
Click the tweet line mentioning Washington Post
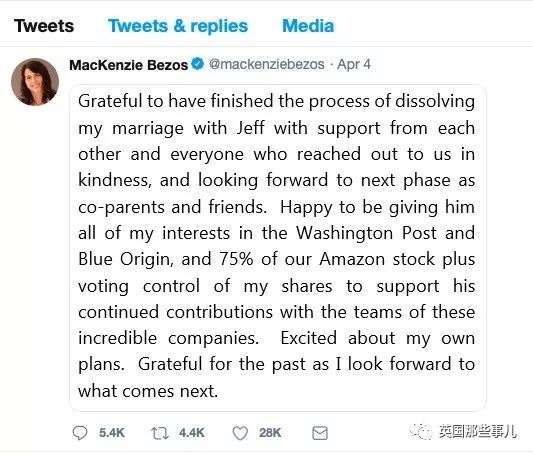pyautogui.click(x=276, y=233)
